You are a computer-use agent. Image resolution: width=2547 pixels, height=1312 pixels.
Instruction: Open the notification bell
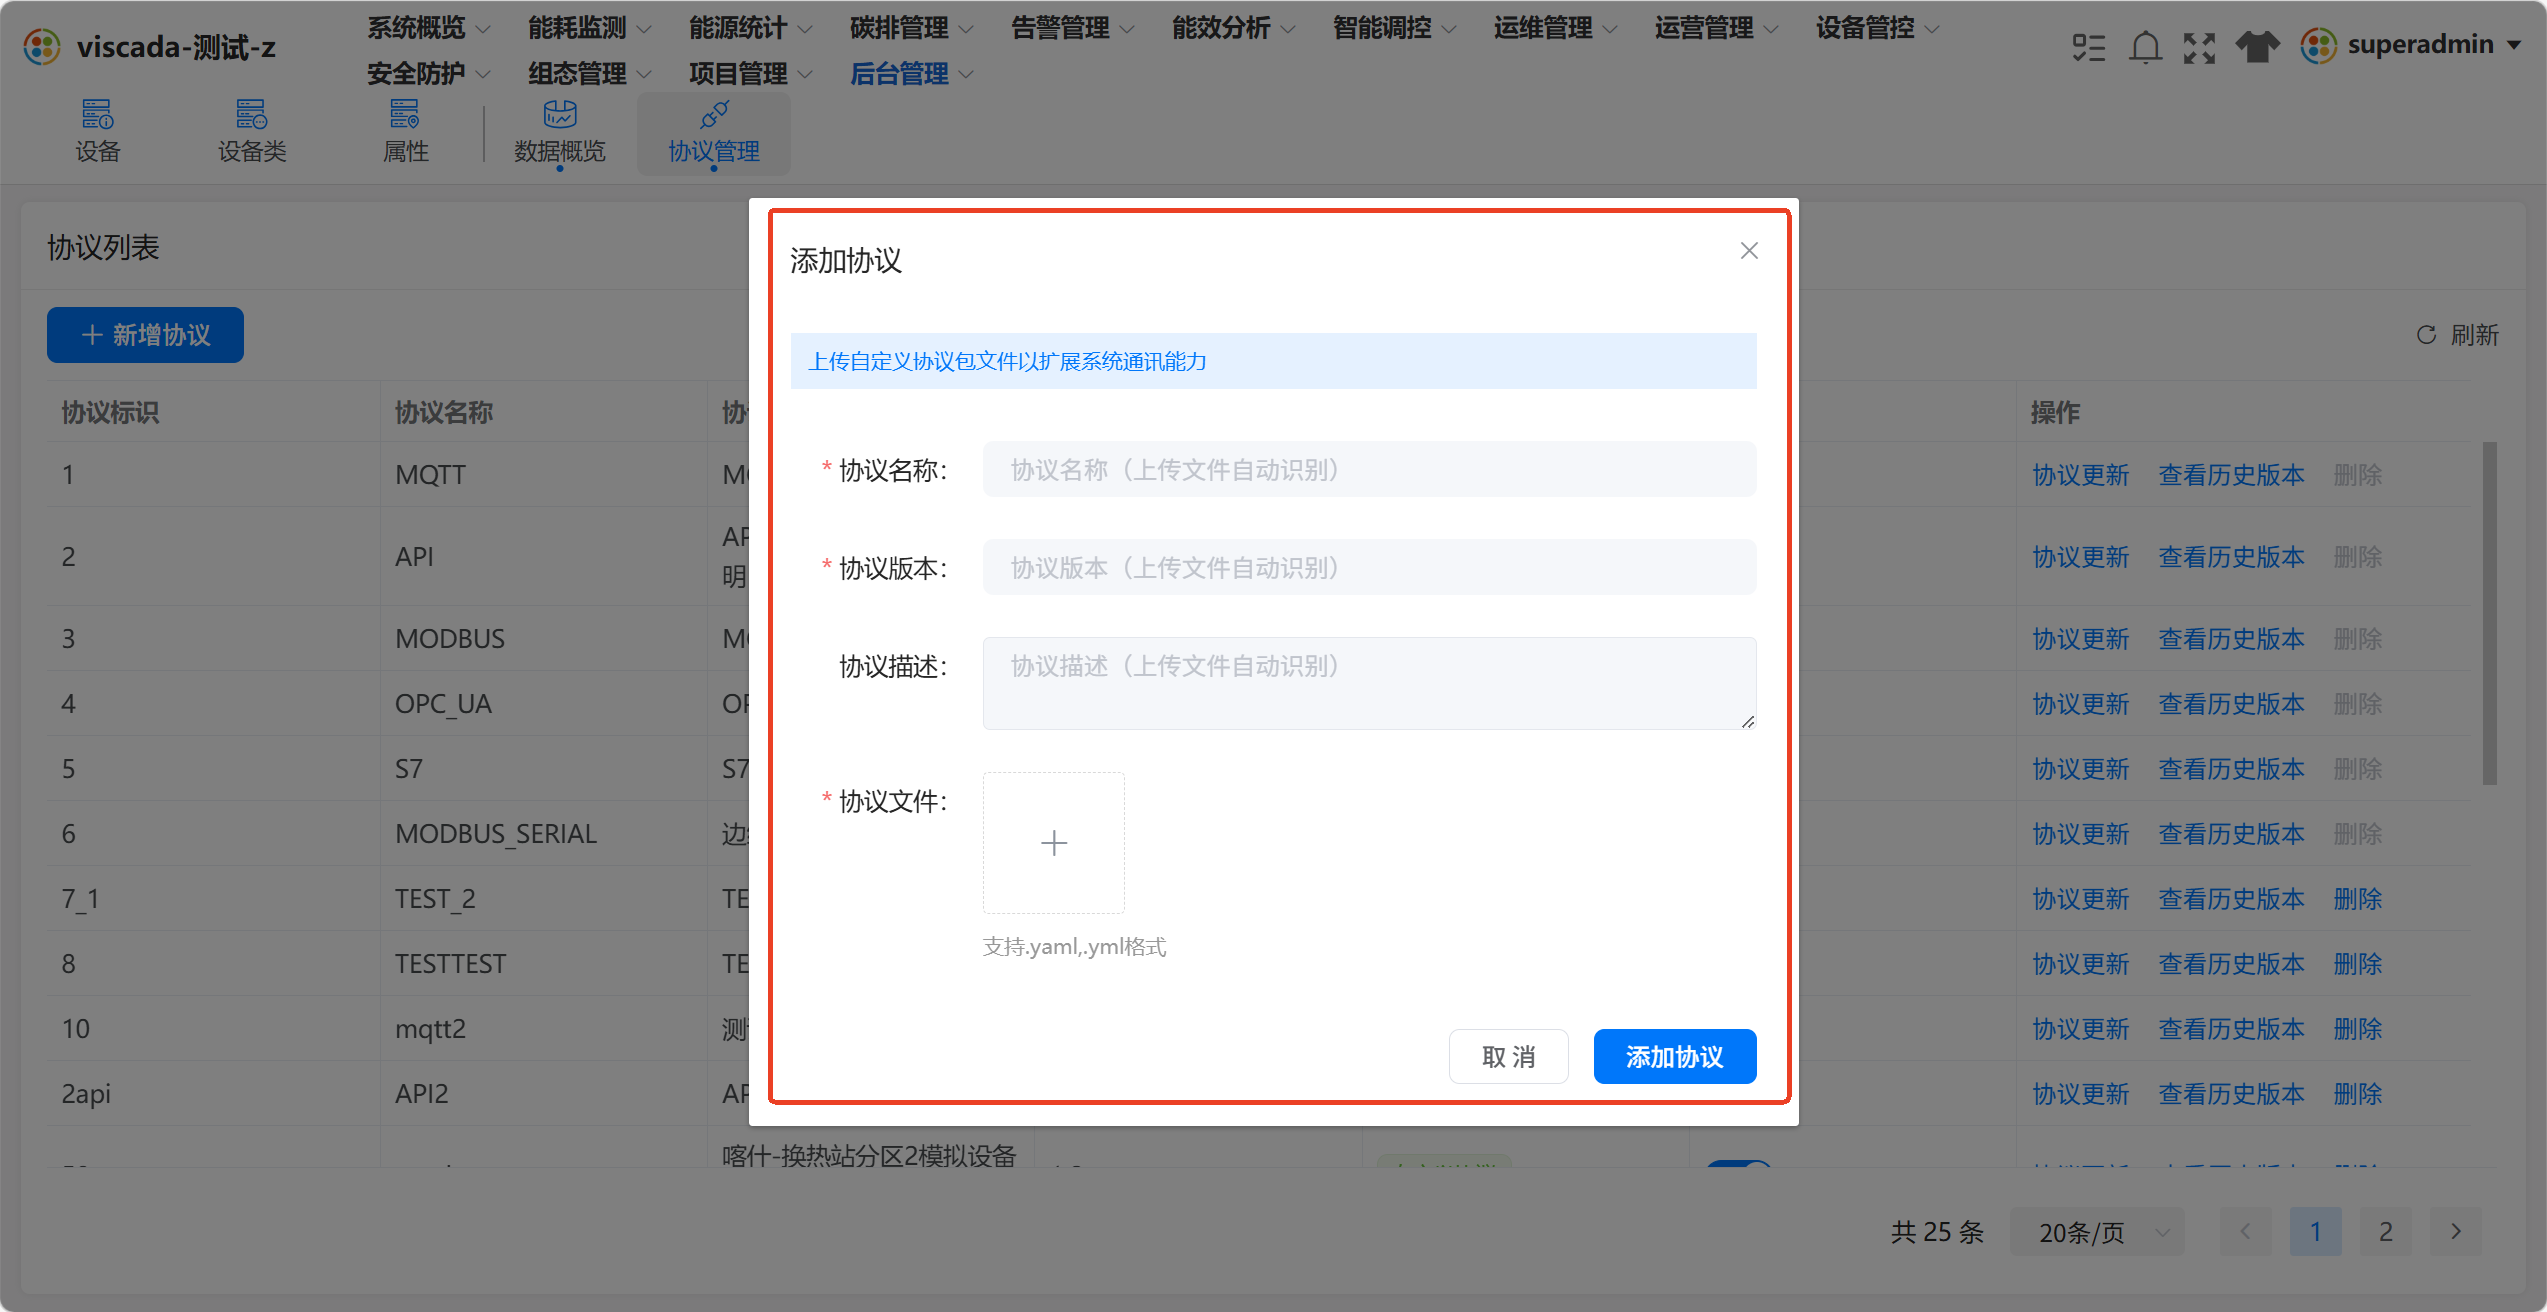click(2145, 47)
